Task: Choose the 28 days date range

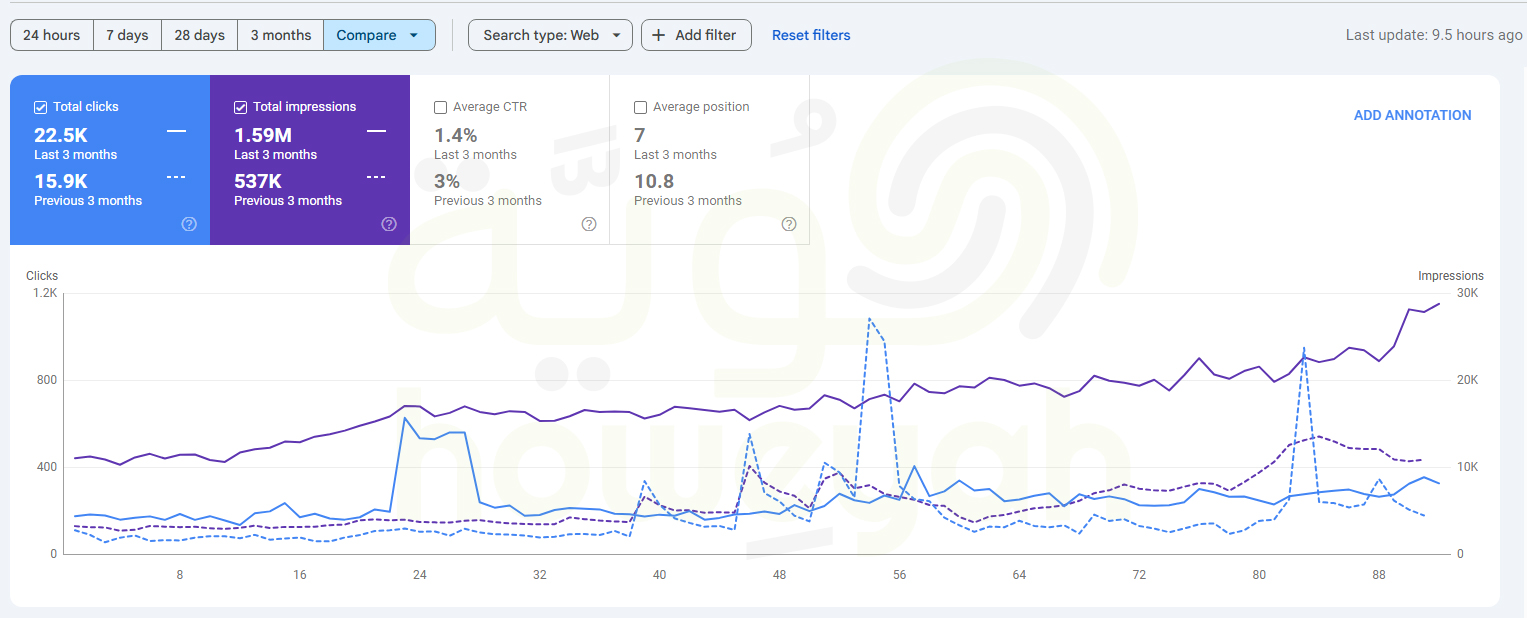Action: [199, 35]
